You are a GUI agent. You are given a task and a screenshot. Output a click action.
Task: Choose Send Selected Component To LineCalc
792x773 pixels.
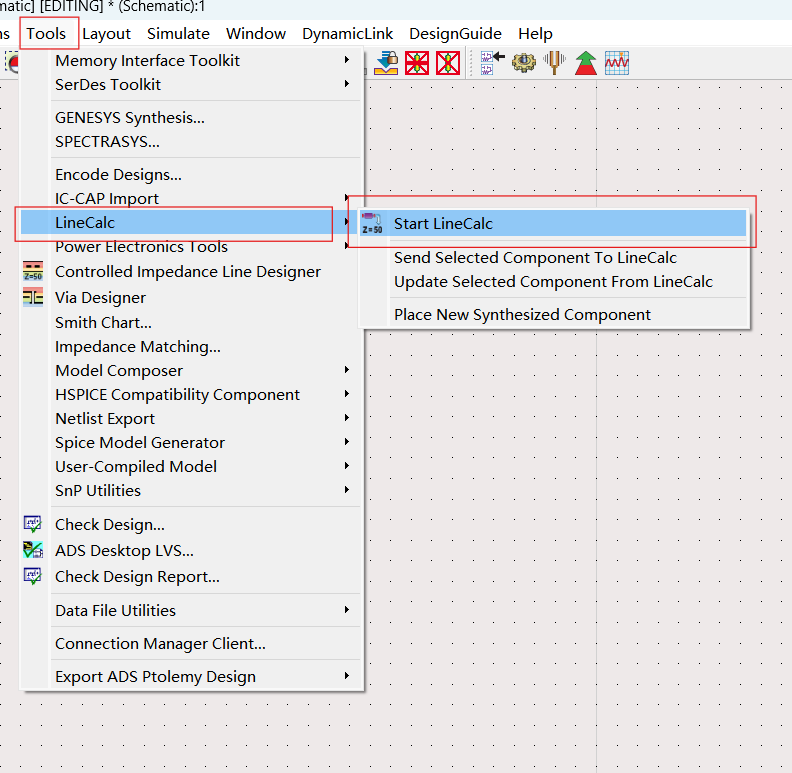[x=535, y=258]
